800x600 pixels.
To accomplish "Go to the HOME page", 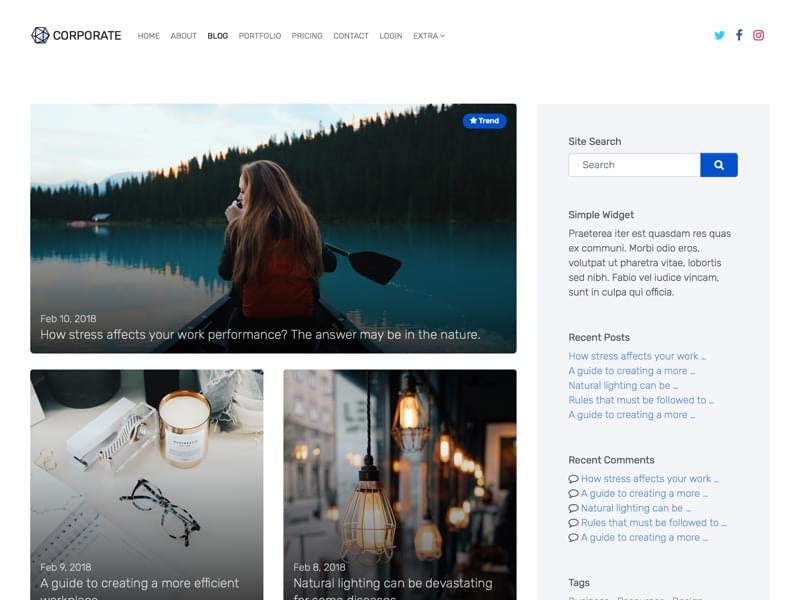I will [148, 36].
